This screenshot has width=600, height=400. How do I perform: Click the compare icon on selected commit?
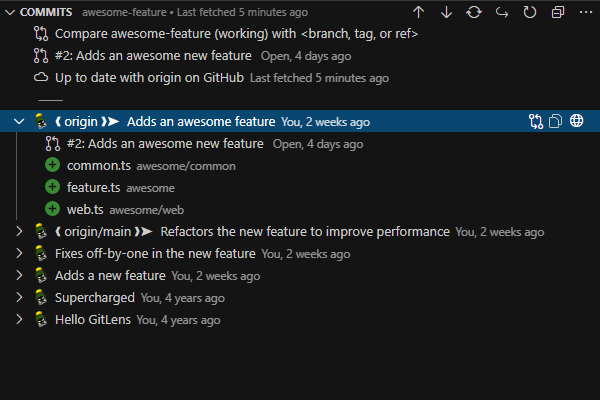coord(536,122)
